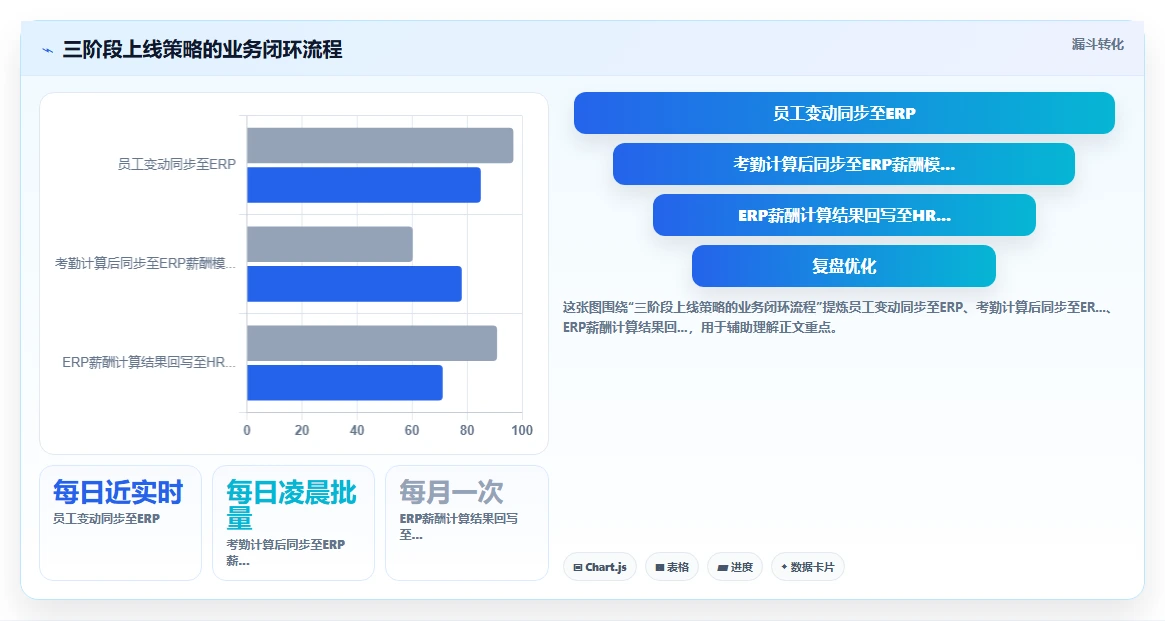This screenshot has width=1165, height=621.
Task: Click the 进度 tag
Action: click(735, 567)
